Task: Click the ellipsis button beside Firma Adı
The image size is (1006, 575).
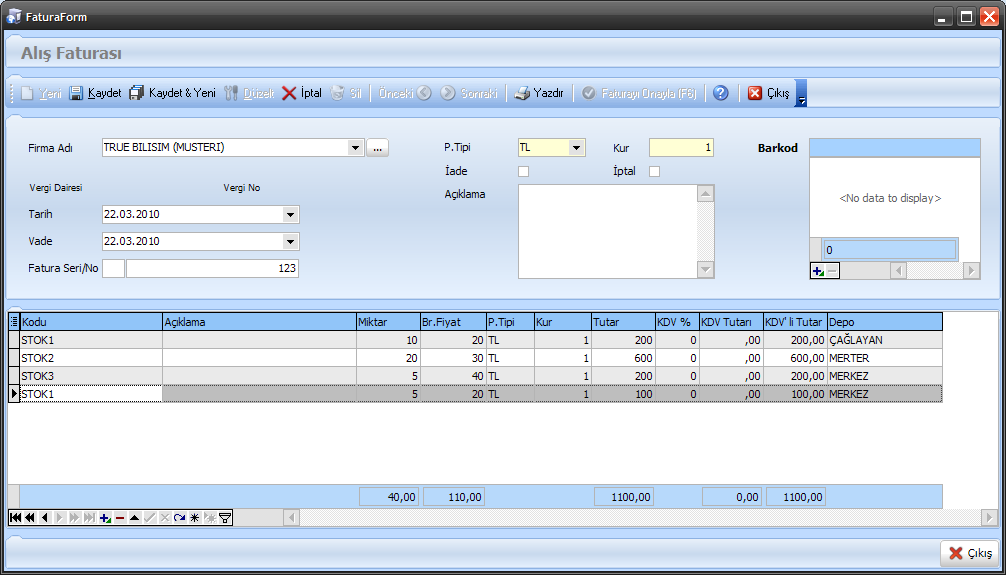Action: pos(377,148)
